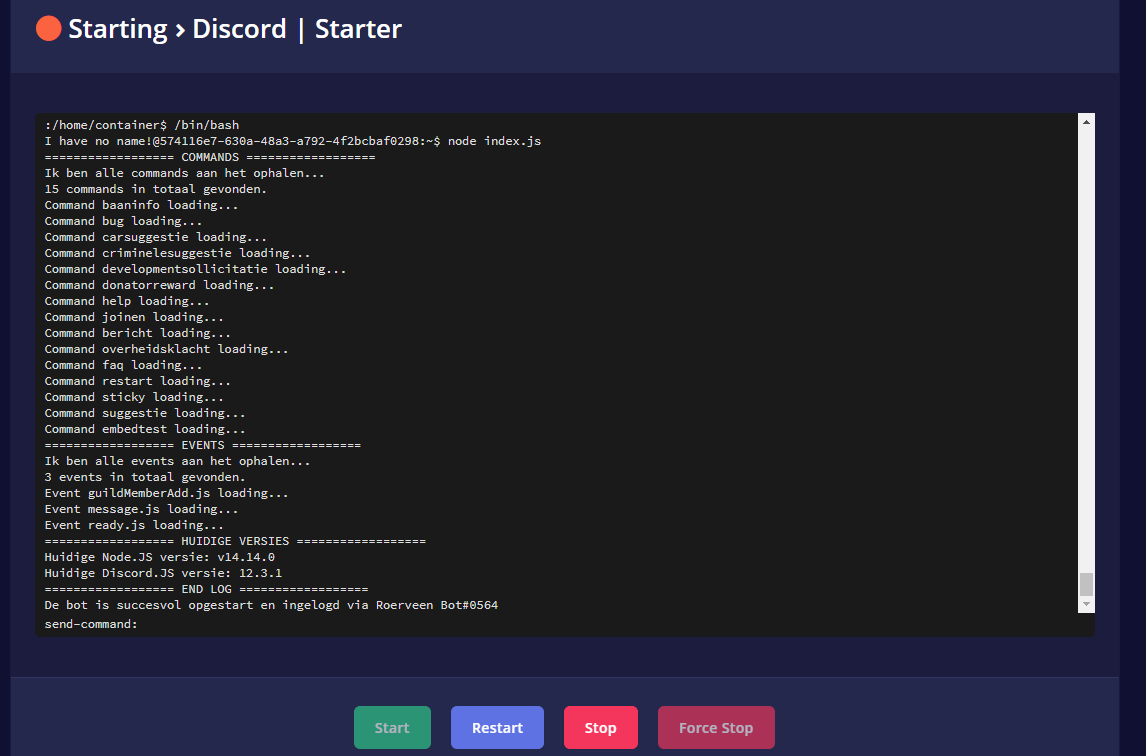
Task: Click the 'node index.js' prompt line
Action: click(x=293, y=141)
